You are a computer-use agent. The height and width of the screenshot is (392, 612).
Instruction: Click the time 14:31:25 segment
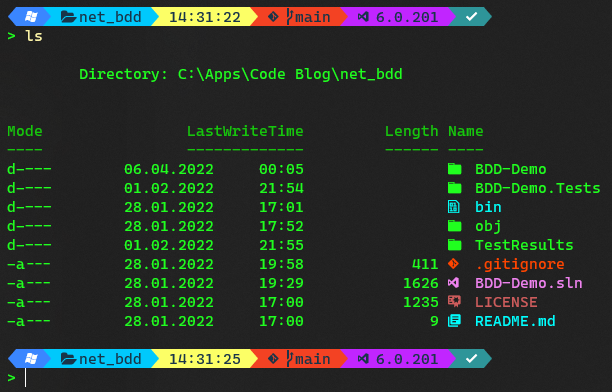(x=205, y=358)
